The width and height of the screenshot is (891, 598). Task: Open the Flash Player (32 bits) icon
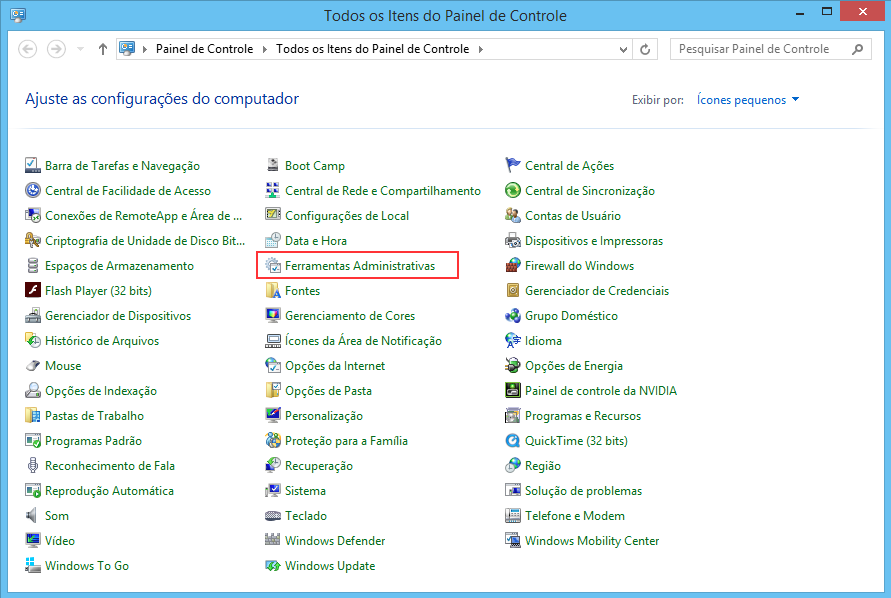point(33,290)
